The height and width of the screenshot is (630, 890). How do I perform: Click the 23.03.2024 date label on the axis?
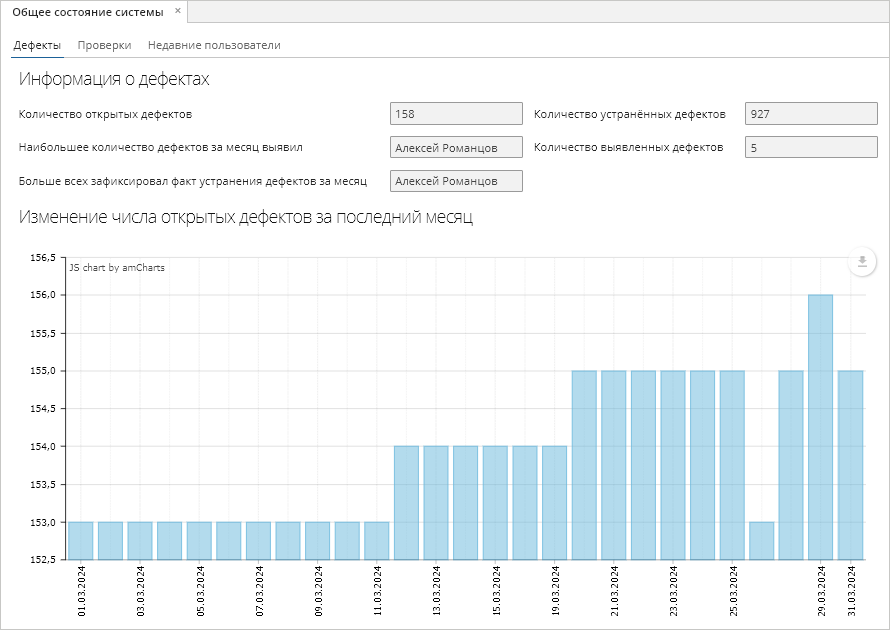coord(673,591)
